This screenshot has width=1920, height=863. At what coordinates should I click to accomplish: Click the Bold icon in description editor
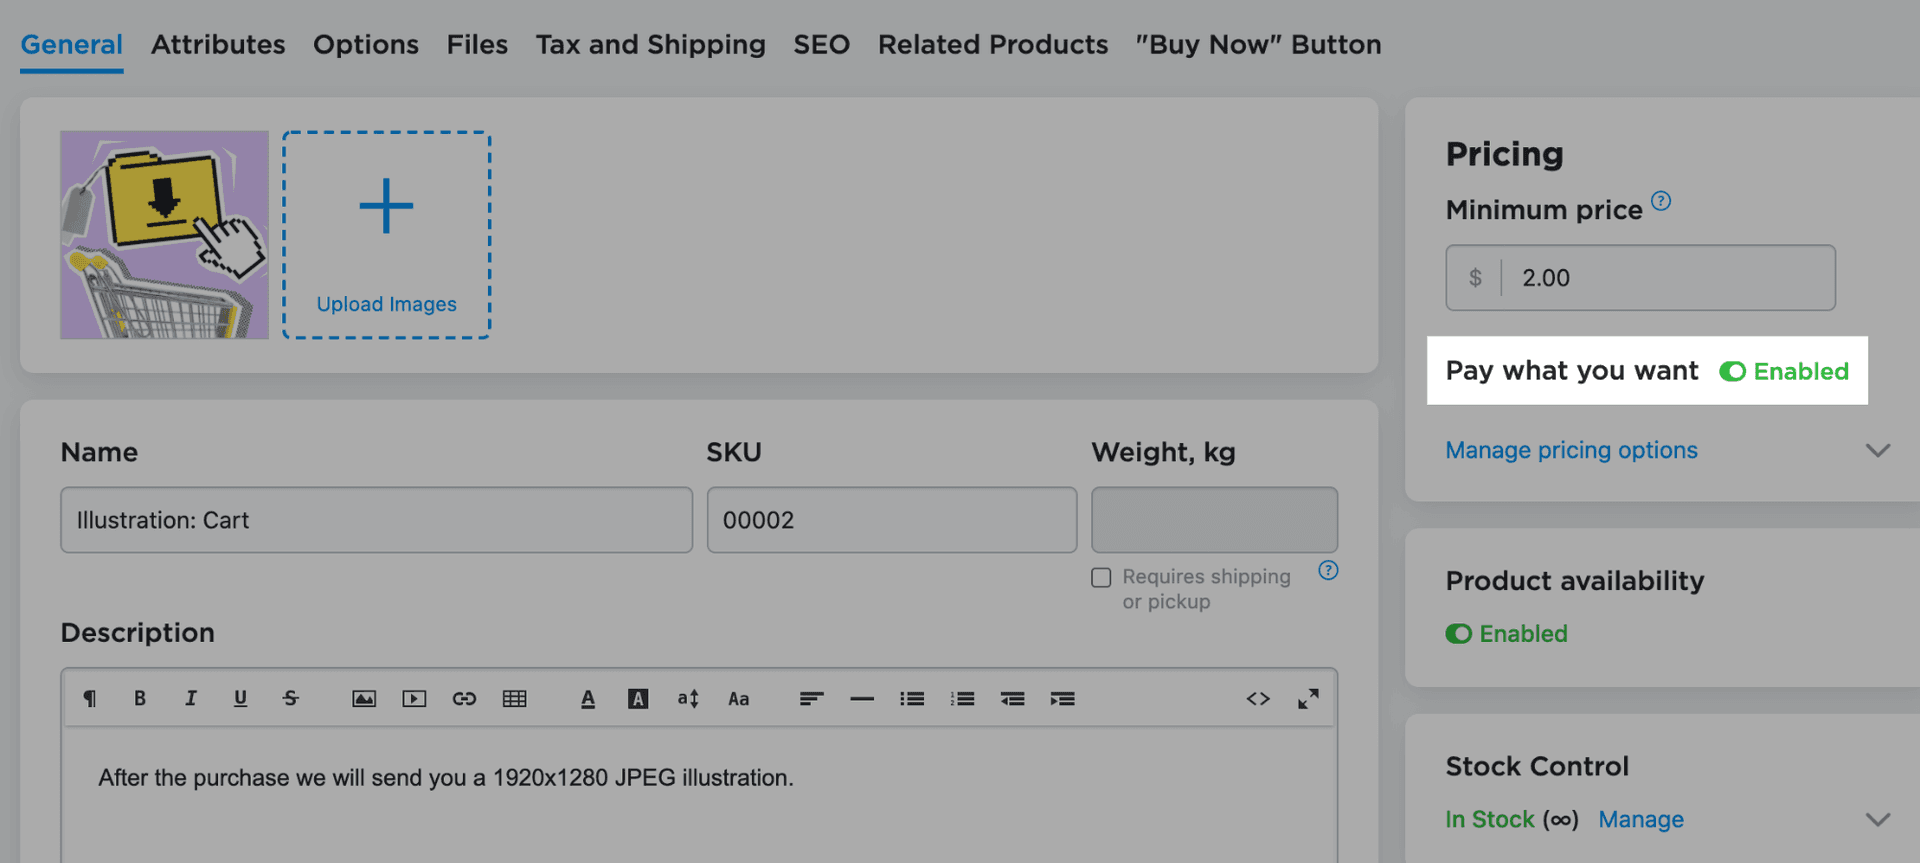140,698
